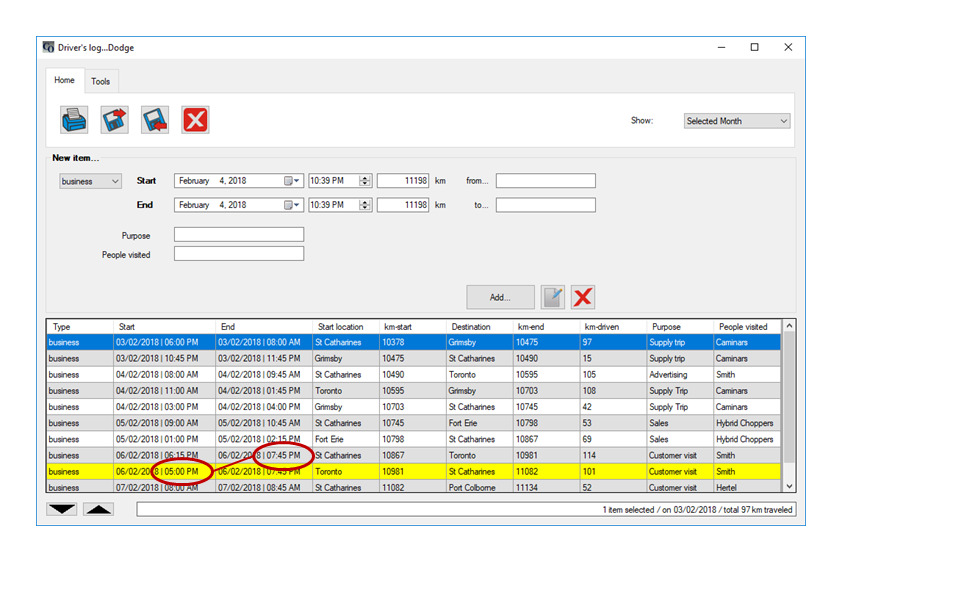
Task: Click the black up arrow below the table
Action: pos(98,510)
